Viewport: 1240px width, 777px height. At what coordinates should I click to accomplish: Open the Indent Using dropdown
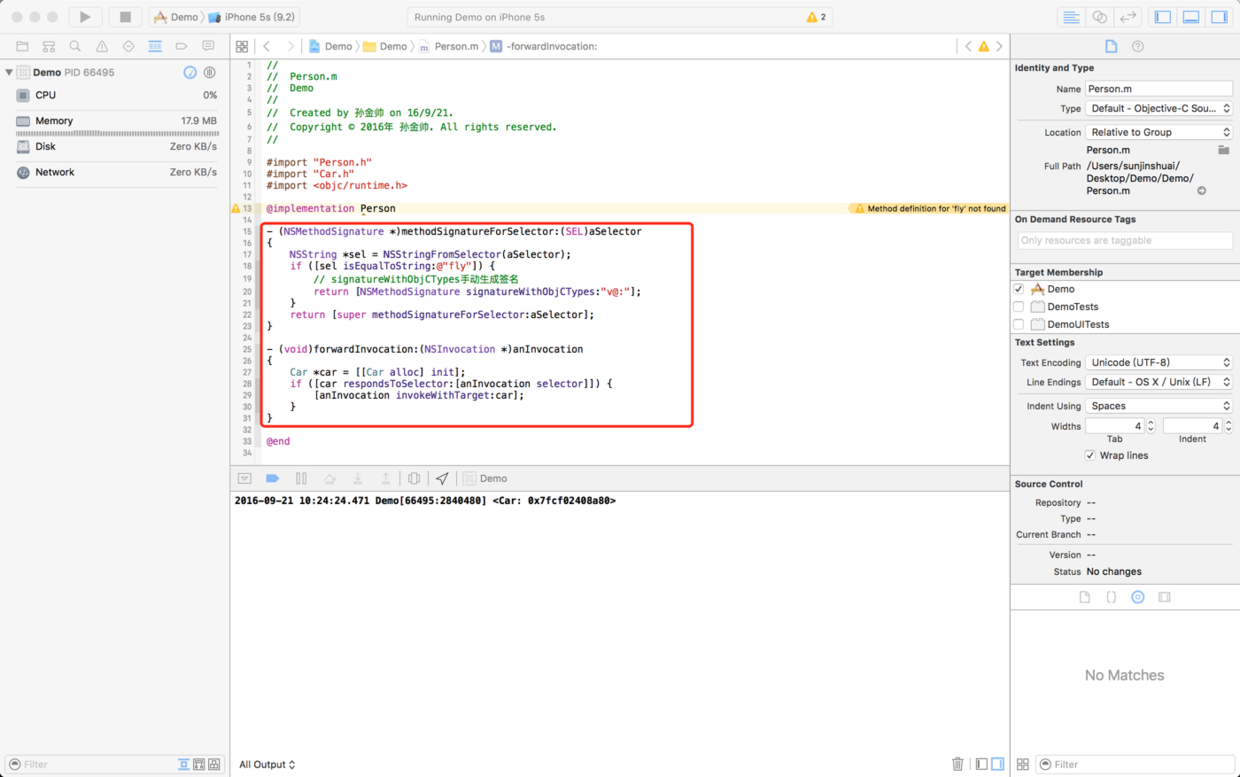(x=1159, y=406)
